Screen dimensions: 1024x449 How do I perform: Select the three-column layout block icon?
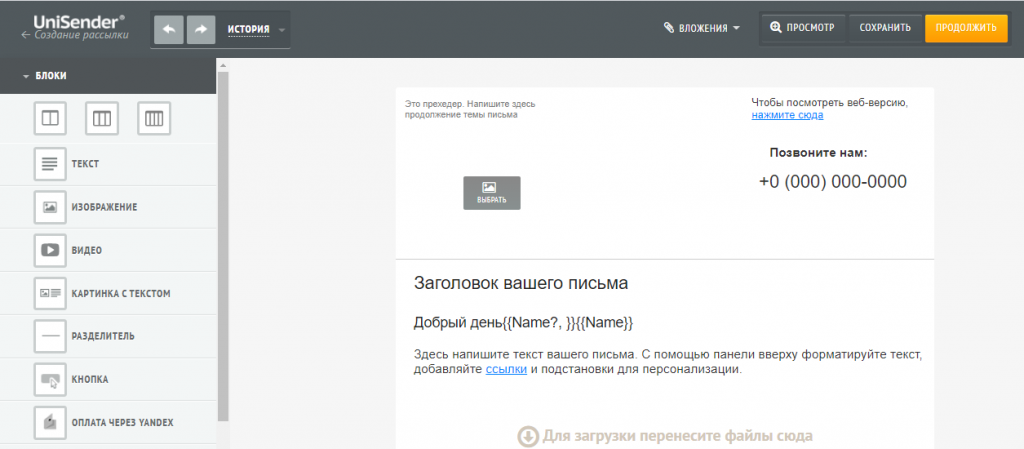102,119
